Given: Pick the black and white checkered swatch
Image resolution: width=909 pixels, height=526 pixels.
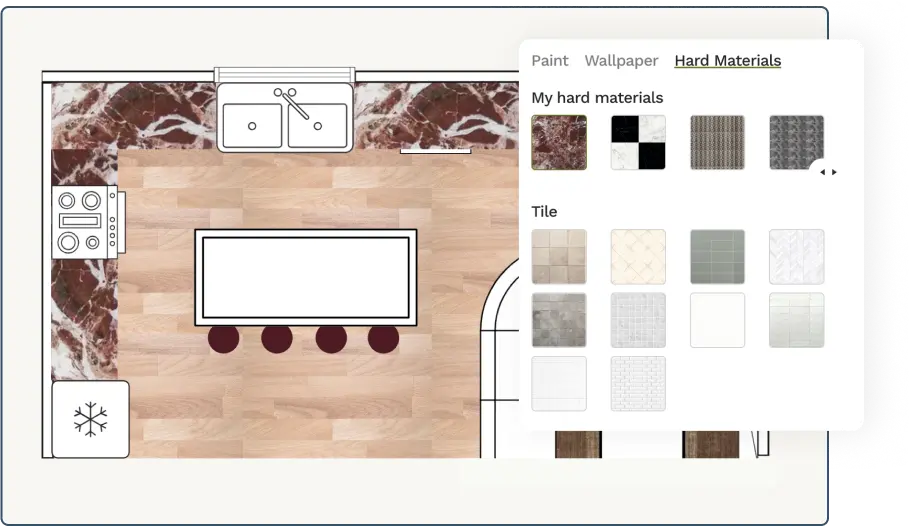Looking at the screenshot, I should point(638,143).
